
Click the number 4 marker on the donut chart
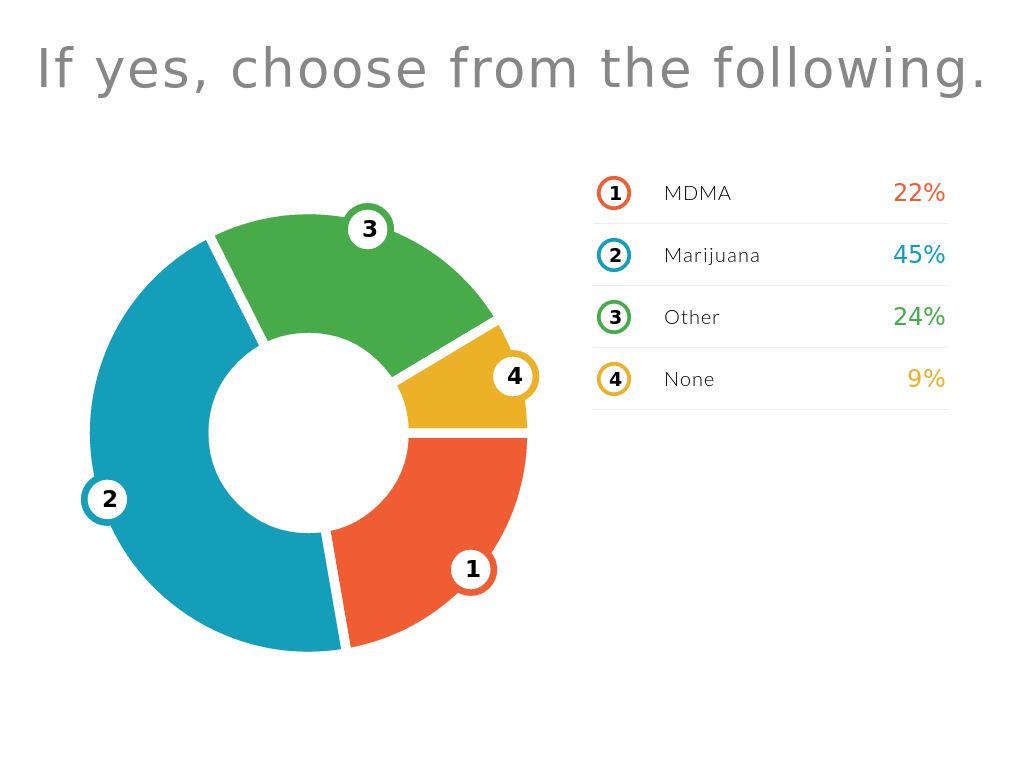[x=514, y=377]
